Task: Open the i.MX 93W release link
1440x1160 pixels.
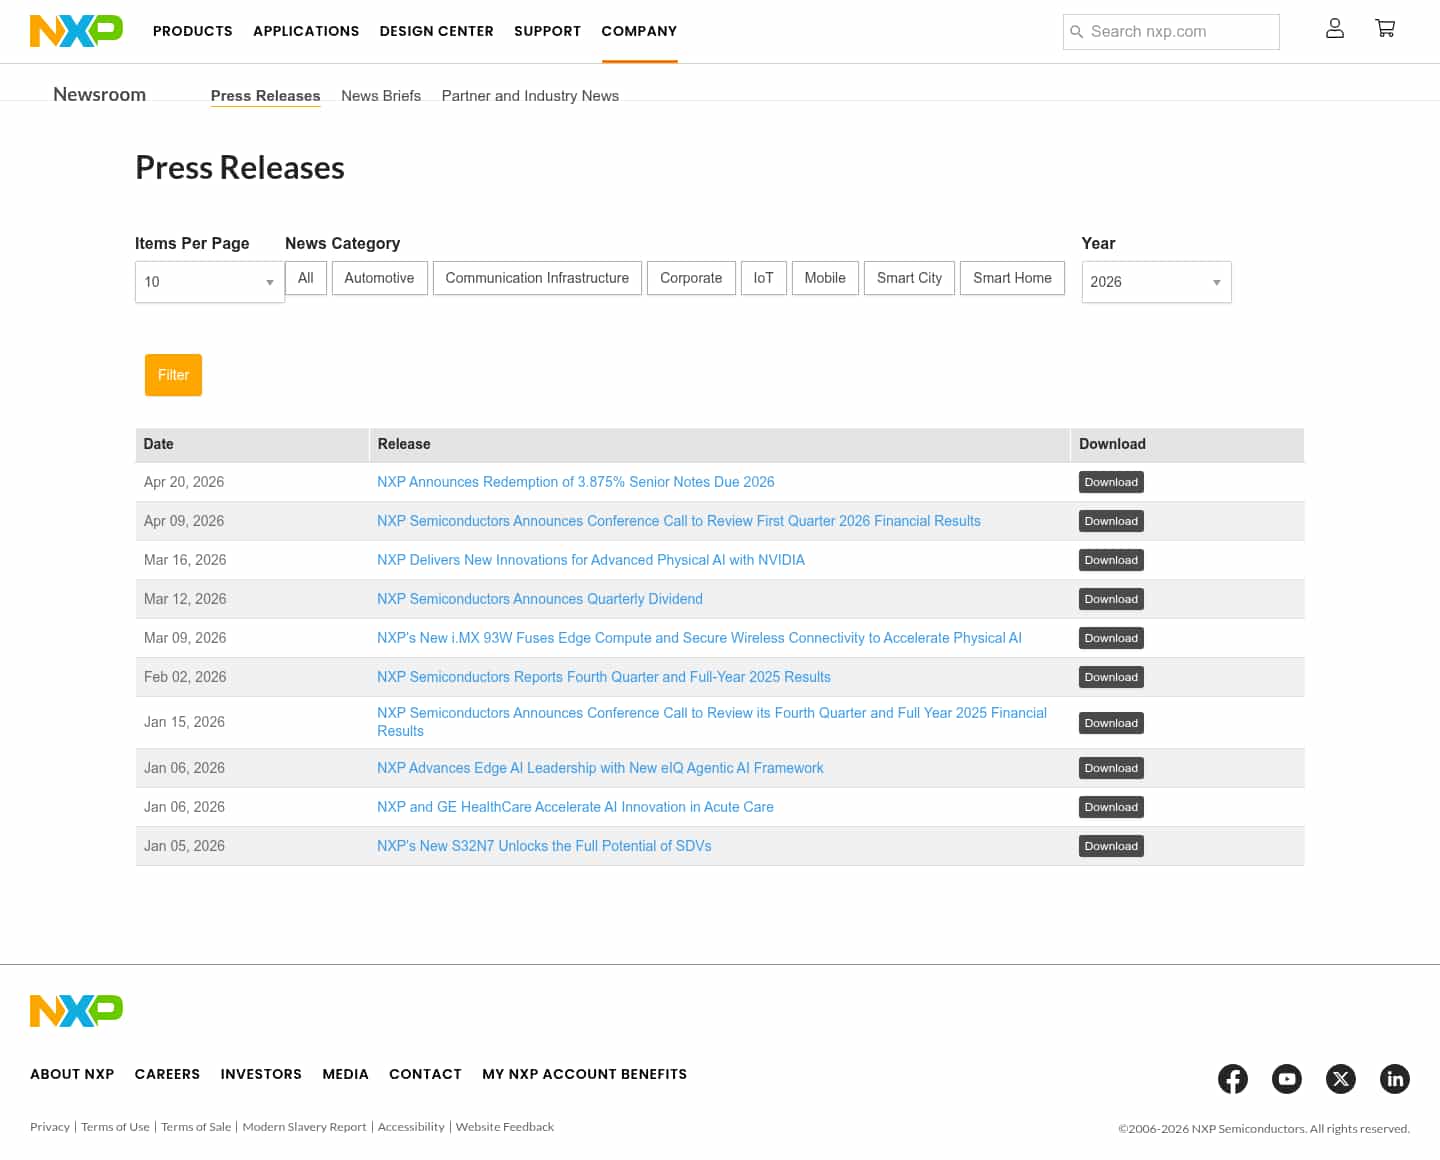Action: 699,638
